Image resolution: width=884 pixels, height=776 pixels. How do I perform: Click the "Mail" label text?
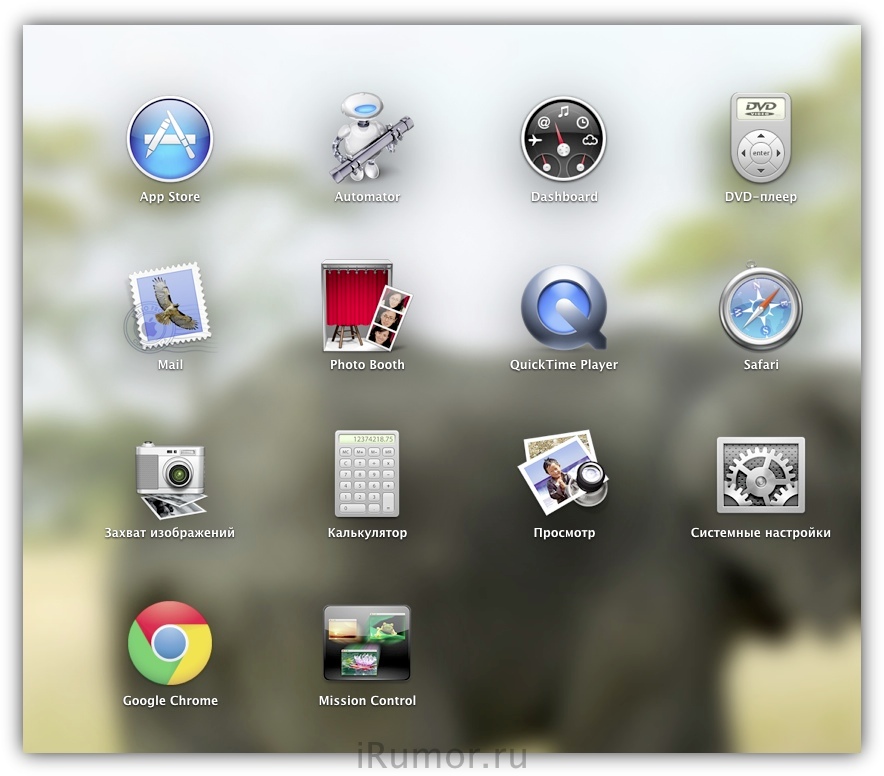click(x=170, y=365)
